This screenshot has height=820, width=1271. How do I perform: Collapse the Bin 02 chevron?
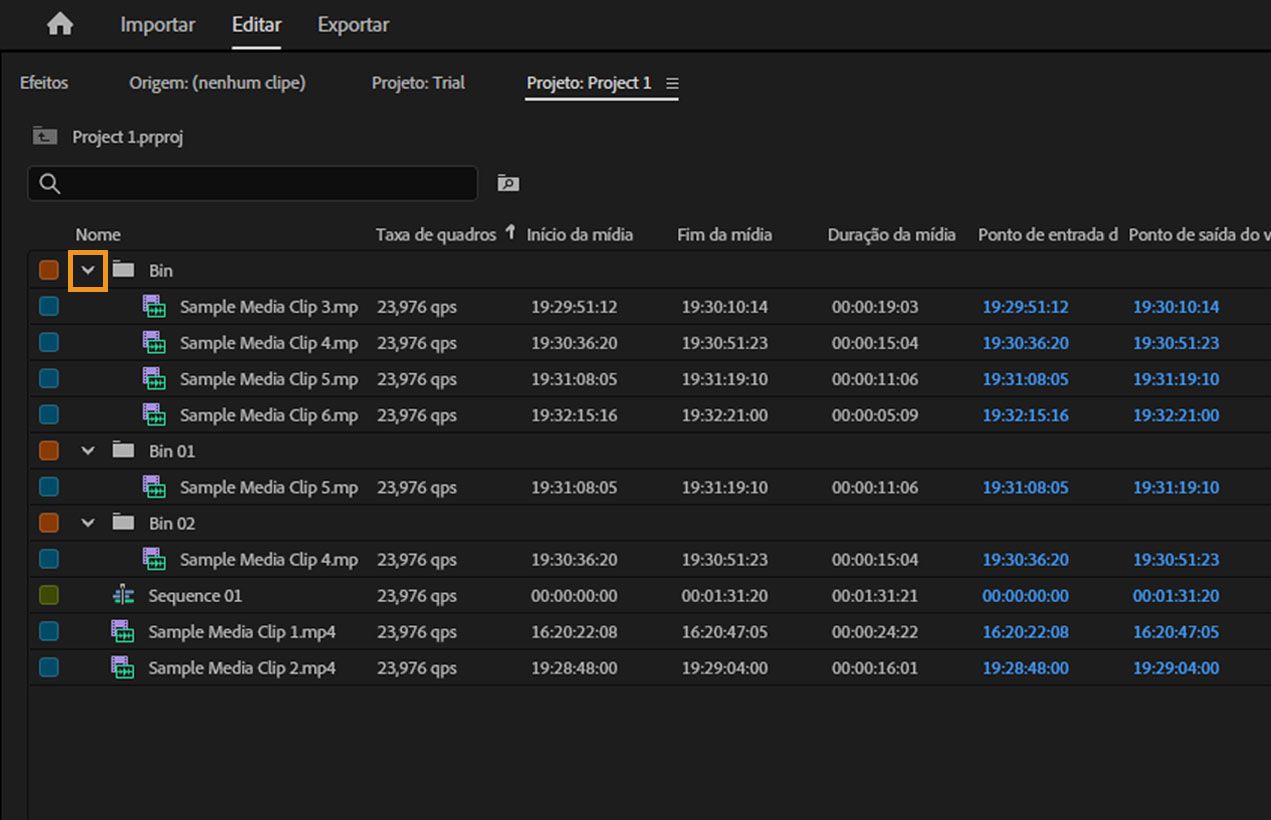(x=88, y=523)
